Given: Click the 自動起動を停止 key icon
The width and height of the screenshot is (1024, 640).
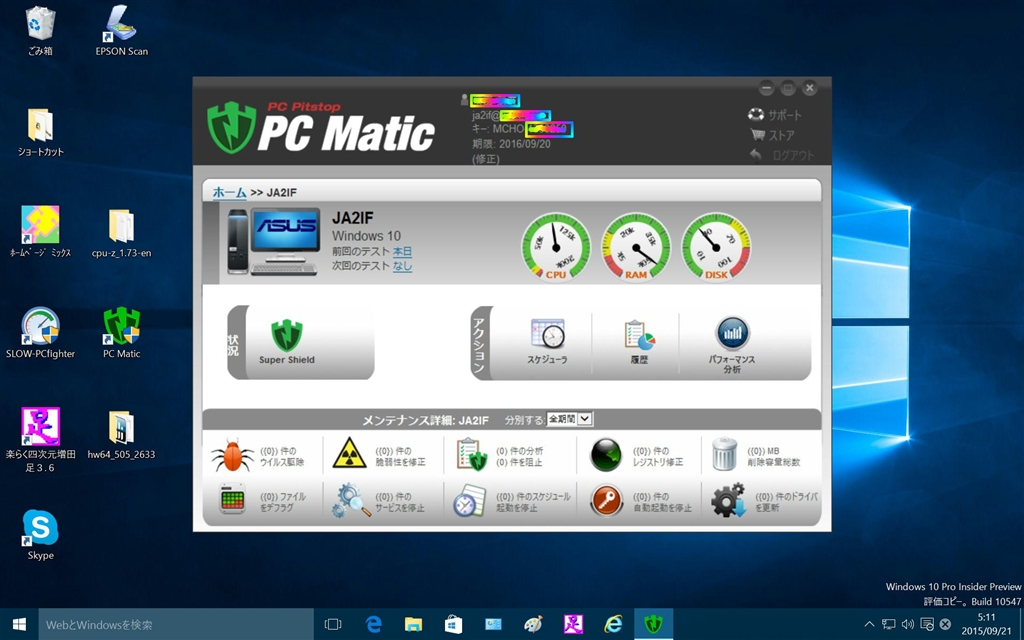Looking at the screenshot, I should (x=607, y=501).
